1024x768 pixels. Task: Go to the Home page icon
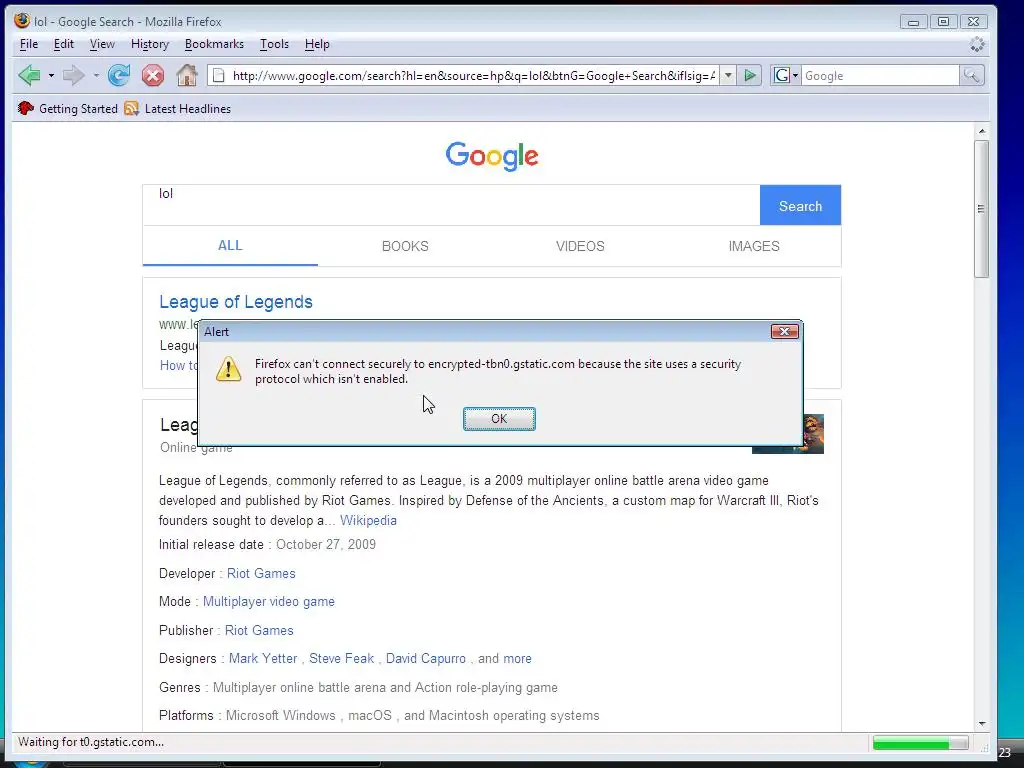point(187,75)
